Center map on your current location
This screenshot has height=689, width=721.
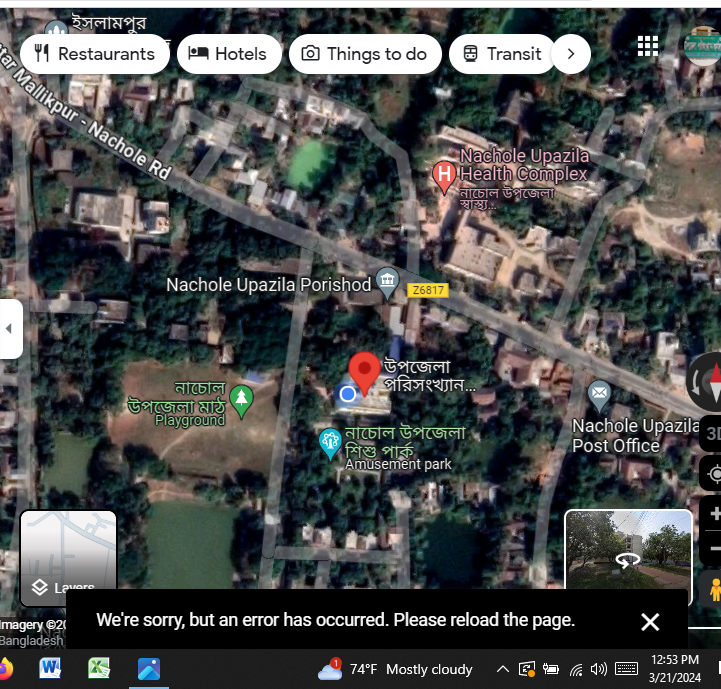tap(713, 474)
